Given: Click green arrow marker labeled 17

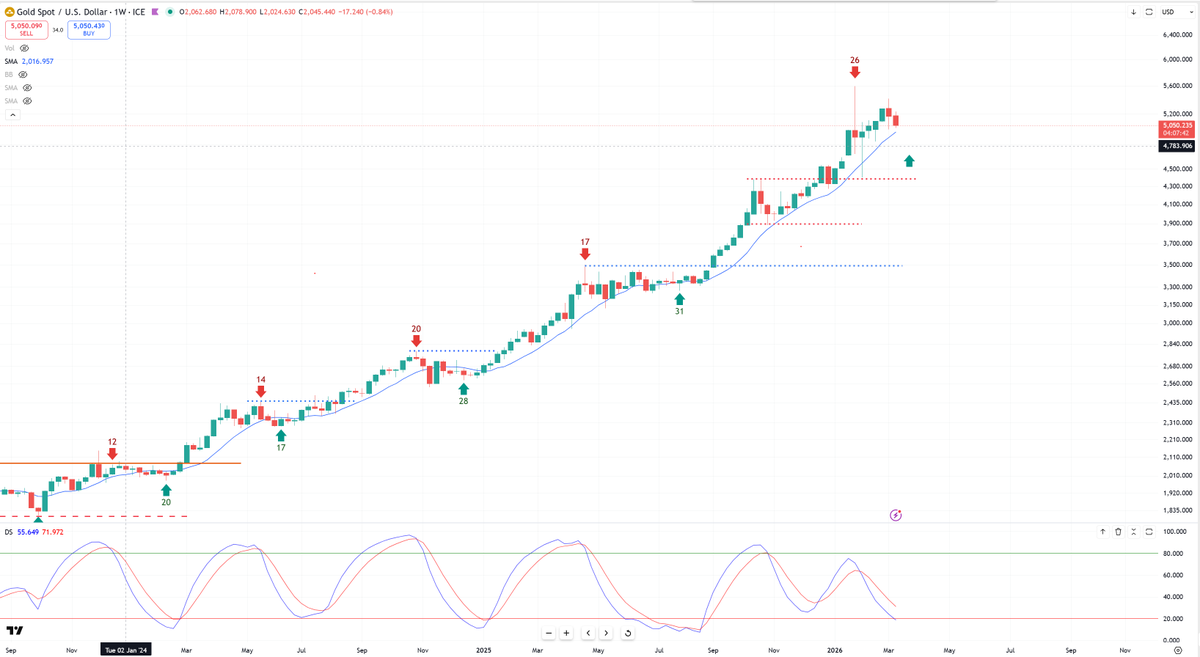Looking at the screenshot, I should 281,435.
